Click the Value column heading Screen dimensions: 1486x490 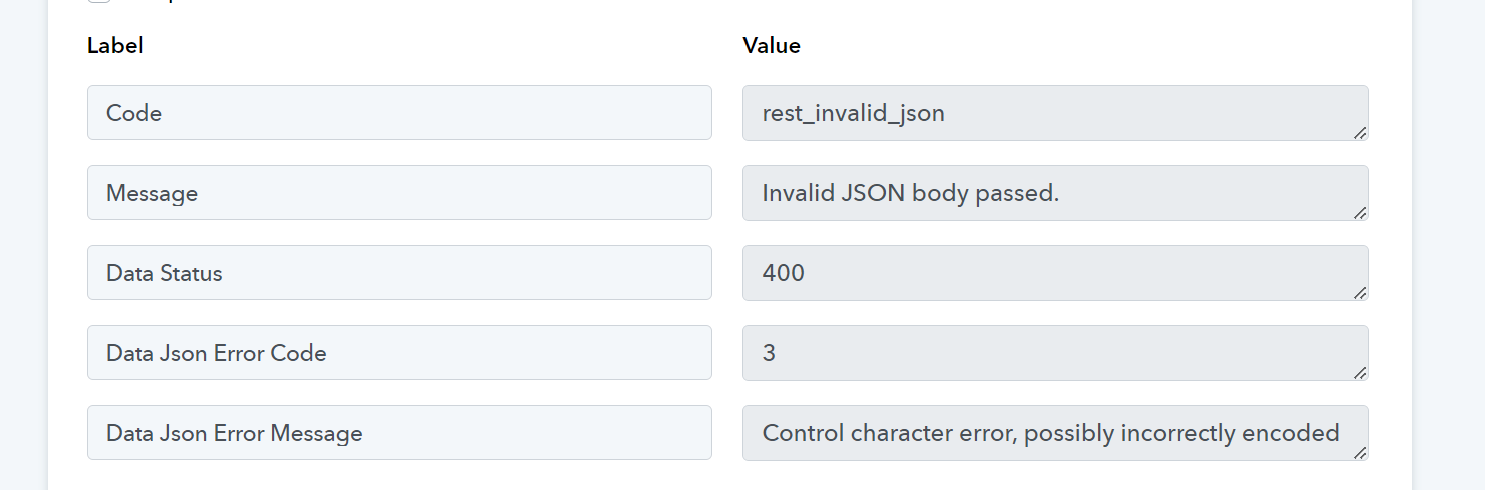coord(771,45)
